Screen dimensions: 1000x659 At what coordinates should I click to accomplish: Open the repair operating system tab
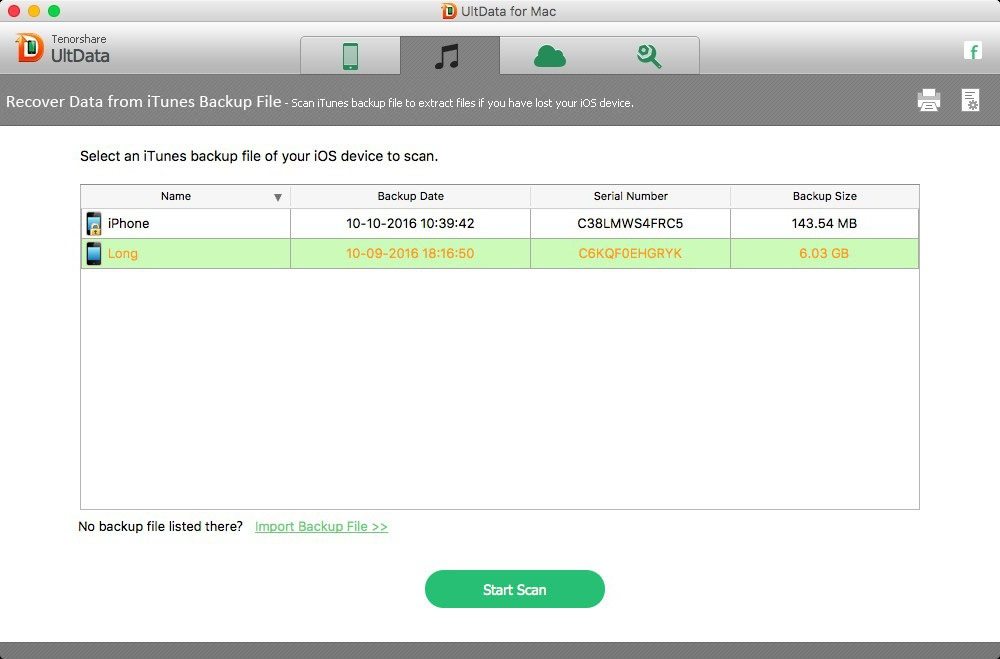[649, 56]
